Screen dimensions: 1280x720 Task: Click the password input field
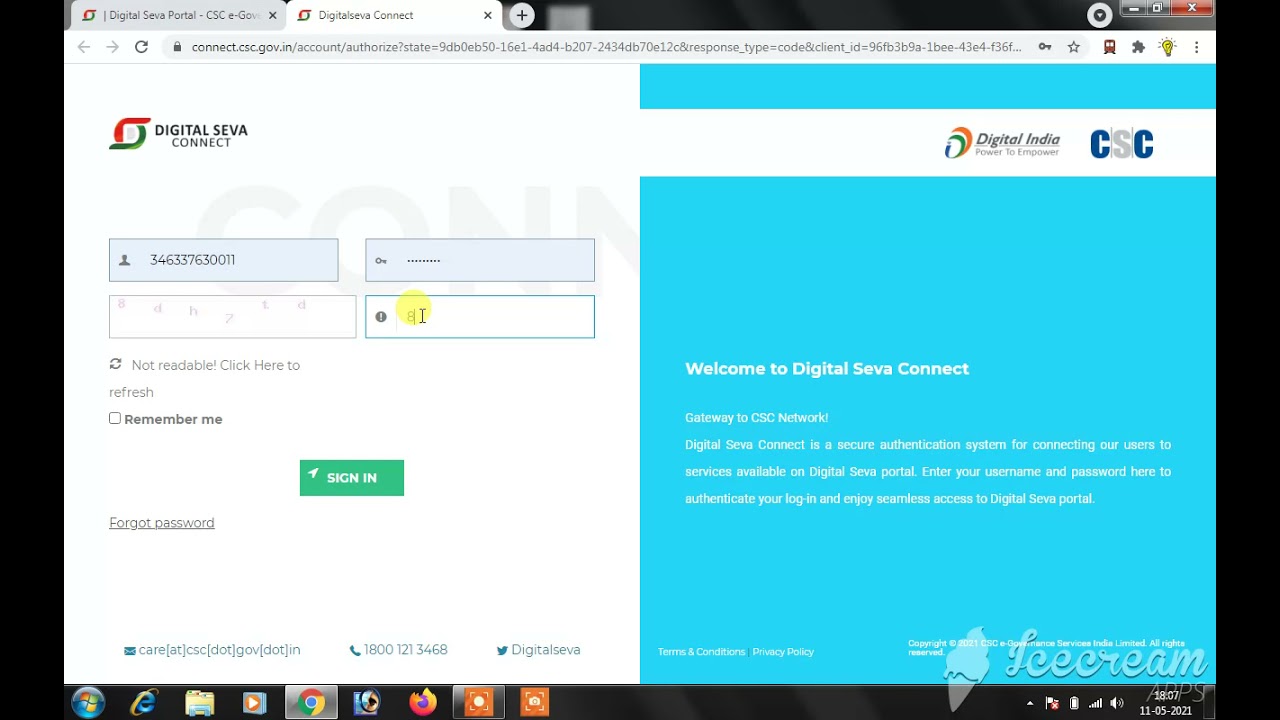point(480,260)
